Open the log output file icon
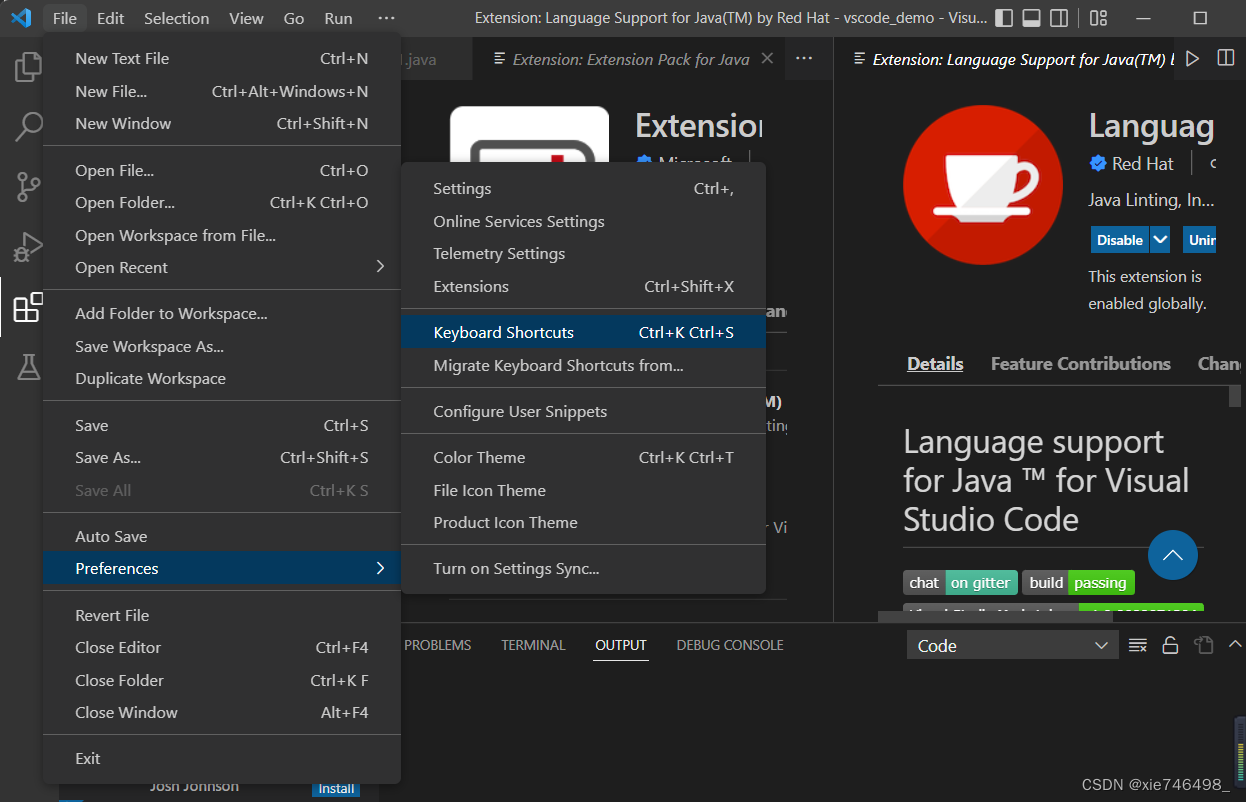1246x802 pixels. click(1203, 645)
